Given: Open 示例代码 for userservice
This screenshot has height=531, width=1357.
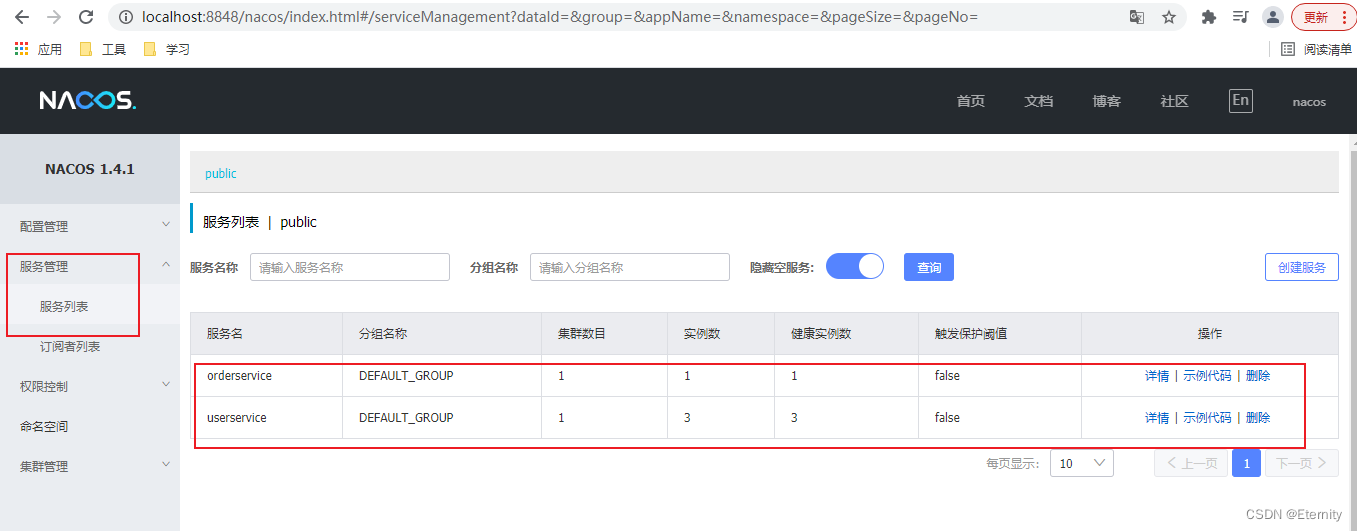Looking at the screenshot, I should pos(1208,417).
